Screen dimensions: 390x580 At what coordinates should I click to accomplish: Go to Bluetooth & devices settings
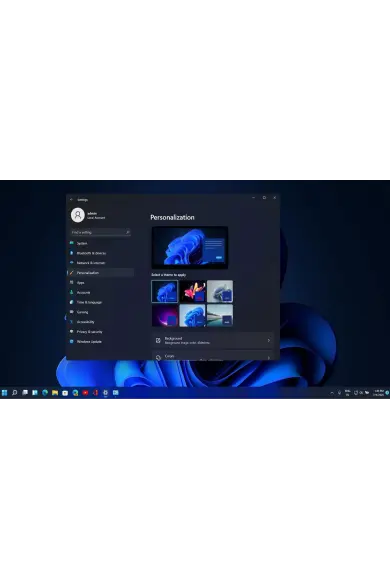click(100, 253)
